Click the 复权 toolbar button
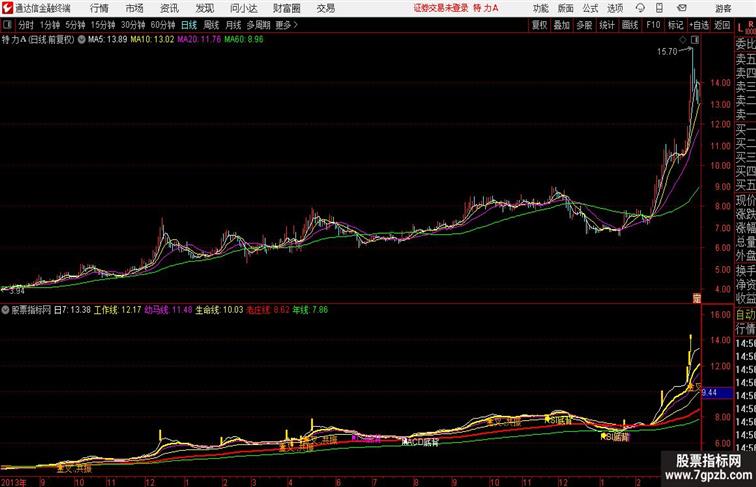 540,25
